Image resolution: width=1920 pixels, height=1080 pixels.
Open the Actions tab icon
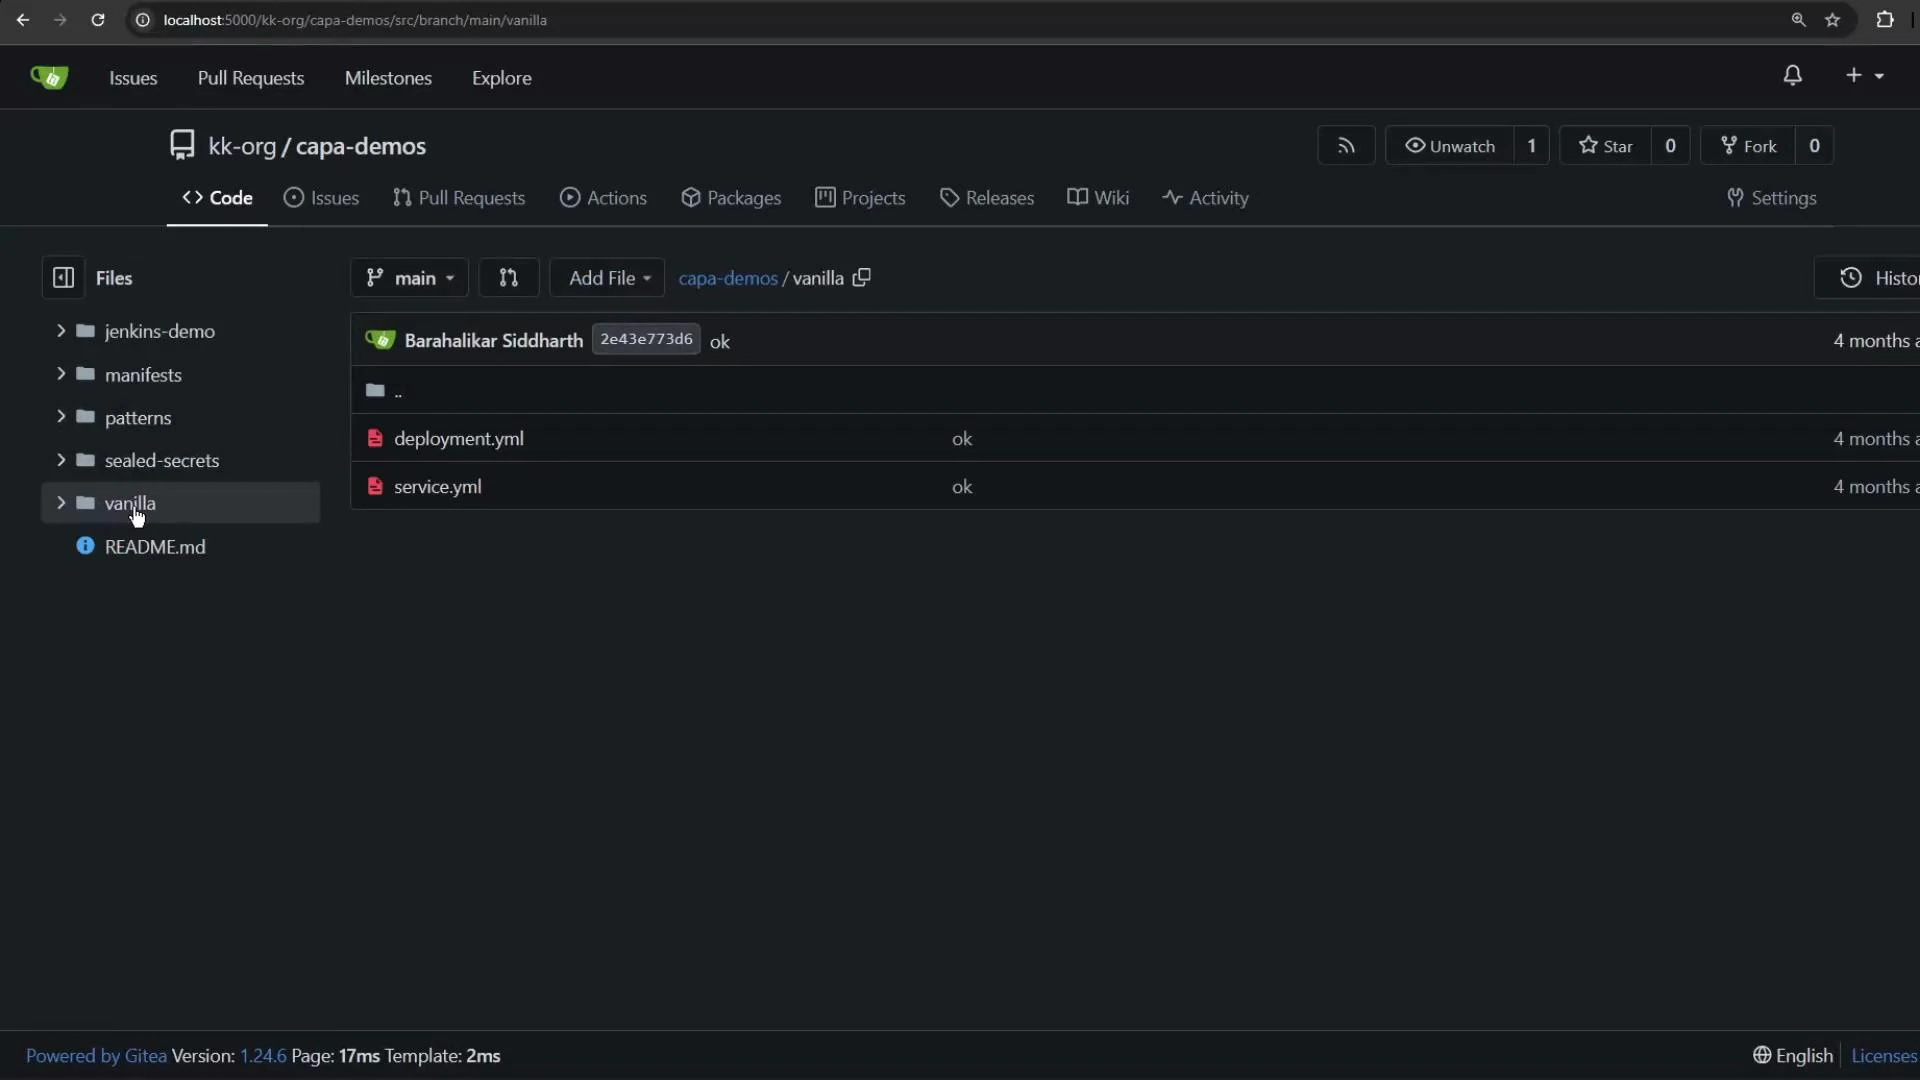pos(571,198)
